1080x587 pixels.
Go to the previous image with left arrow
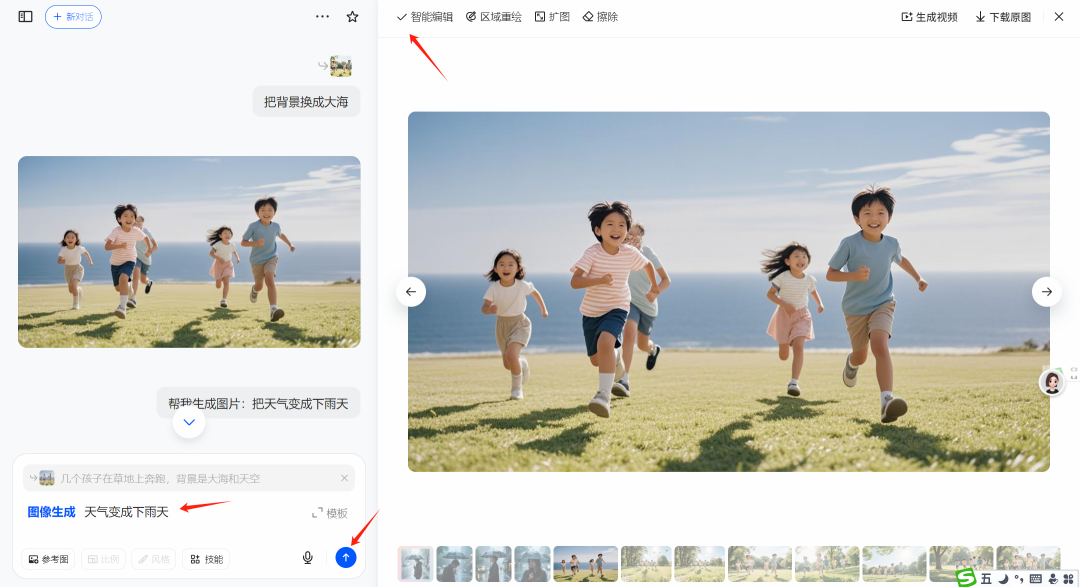point(411,291)
